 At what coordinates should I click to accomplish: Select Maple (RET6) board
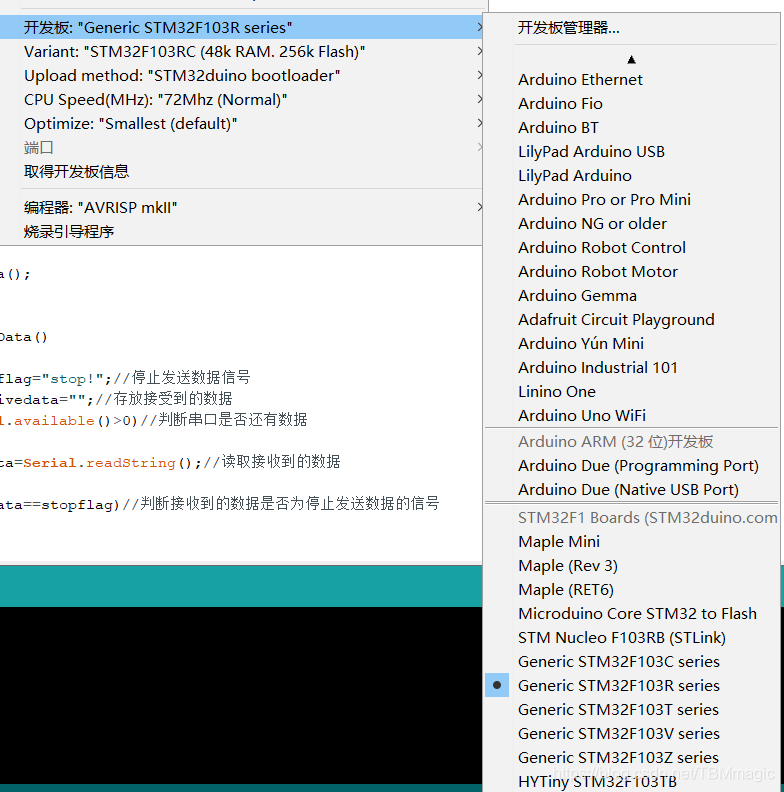tap(631, 589)
